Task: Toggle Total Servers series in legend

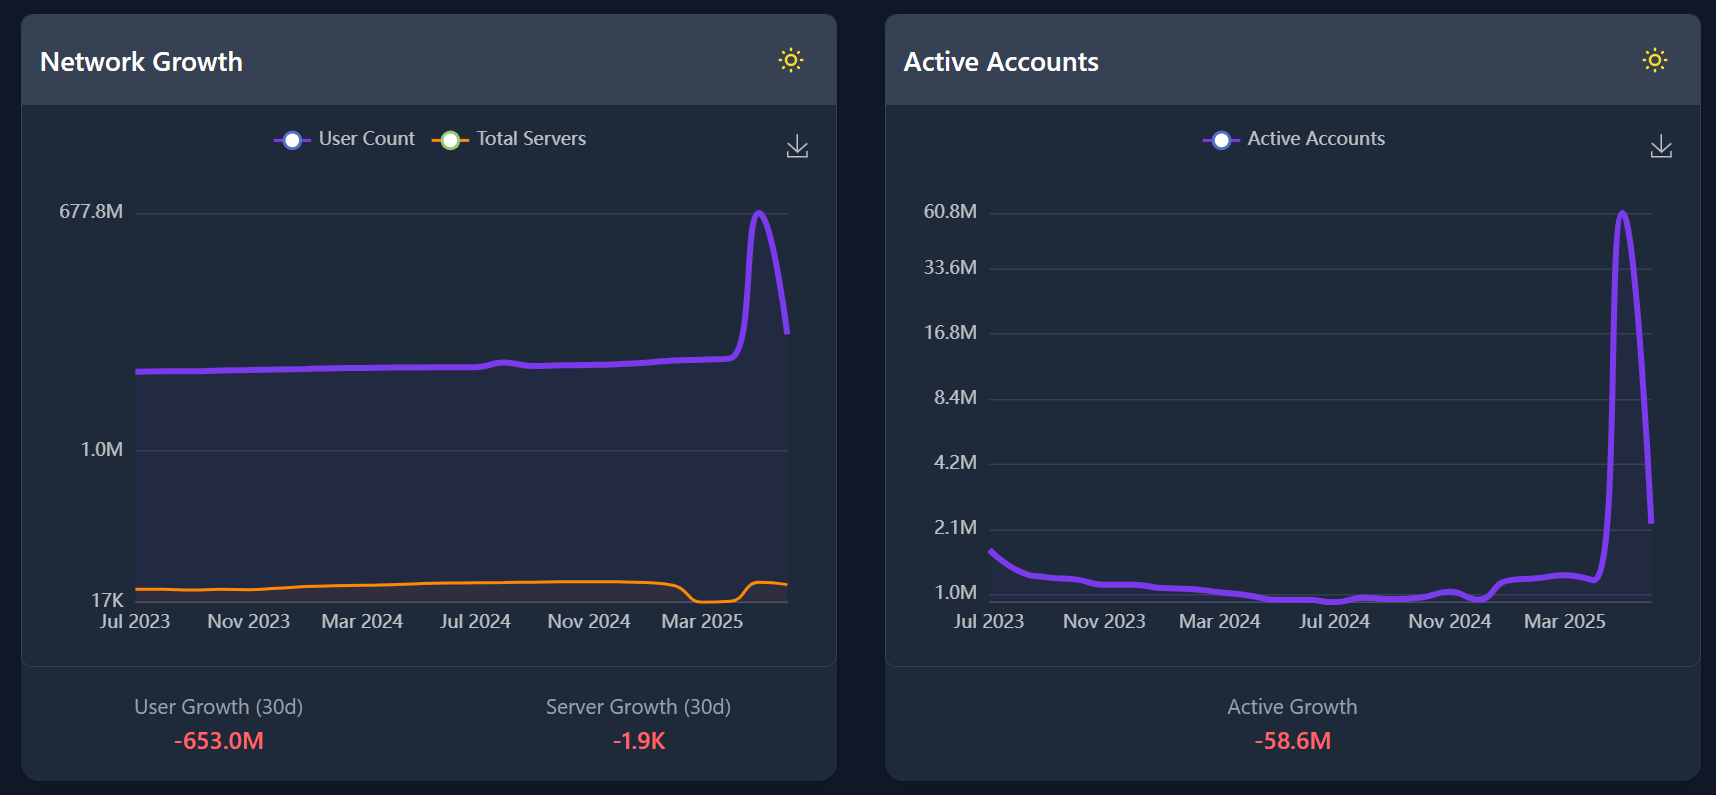Action: point(531,139)
